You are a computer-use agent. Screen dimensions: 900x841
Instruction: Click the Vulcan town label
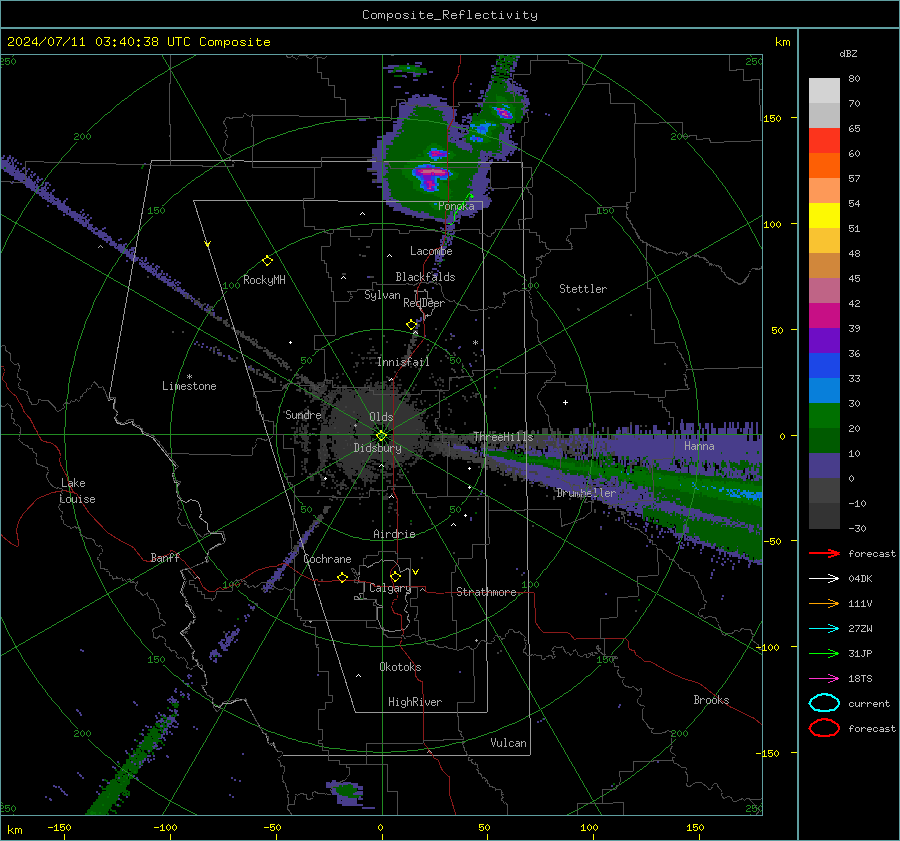[508, 743]
